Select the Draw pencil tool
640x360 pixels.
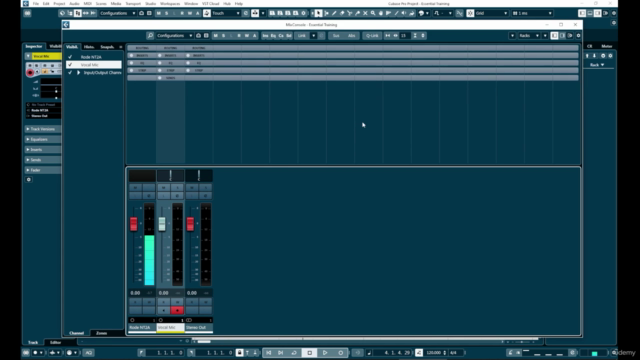334,13
